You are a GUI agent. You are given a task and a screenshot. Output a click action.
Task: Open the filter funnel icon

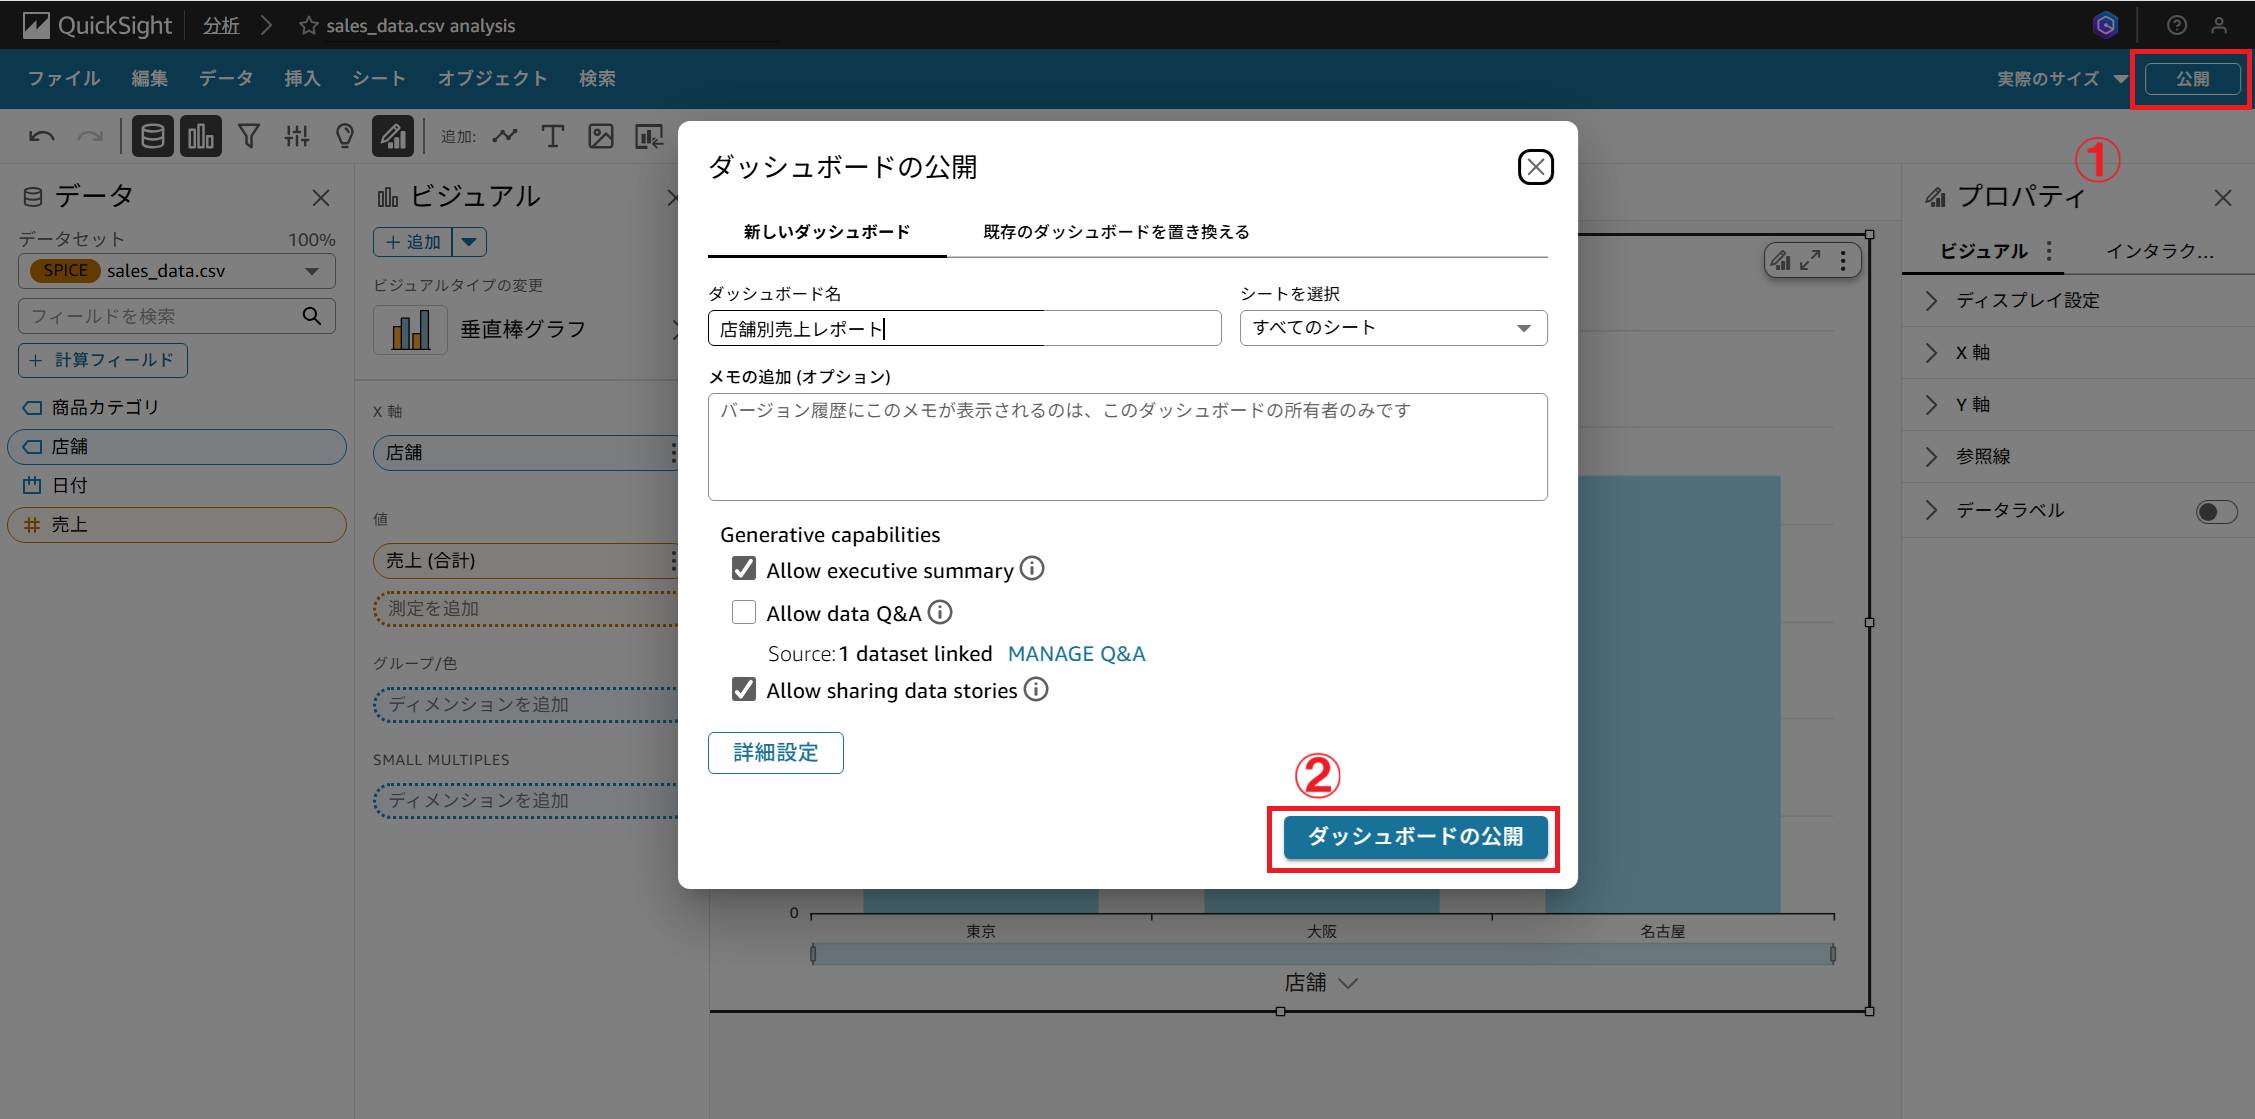pyautogui.click(x=249, y=136)
